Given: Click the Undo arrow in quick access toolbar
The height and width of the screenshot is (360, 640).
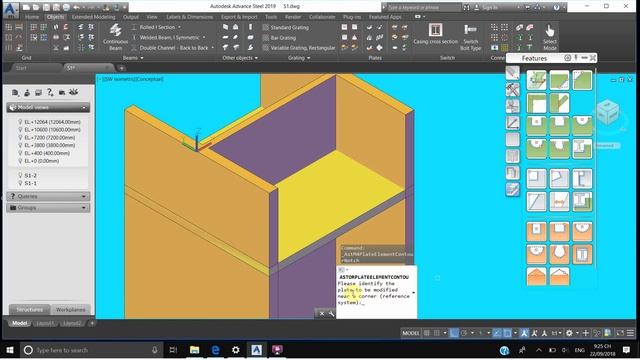Looking at the screenshot, I should [x=76, y=7].
